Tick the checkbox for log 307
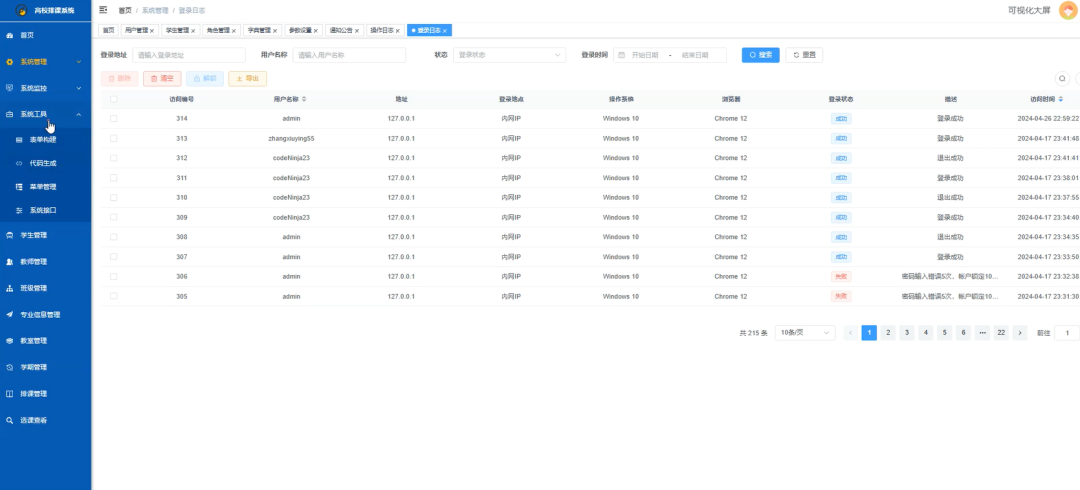The height and width of the screenshot is (490, 1080). pos(114,257)
